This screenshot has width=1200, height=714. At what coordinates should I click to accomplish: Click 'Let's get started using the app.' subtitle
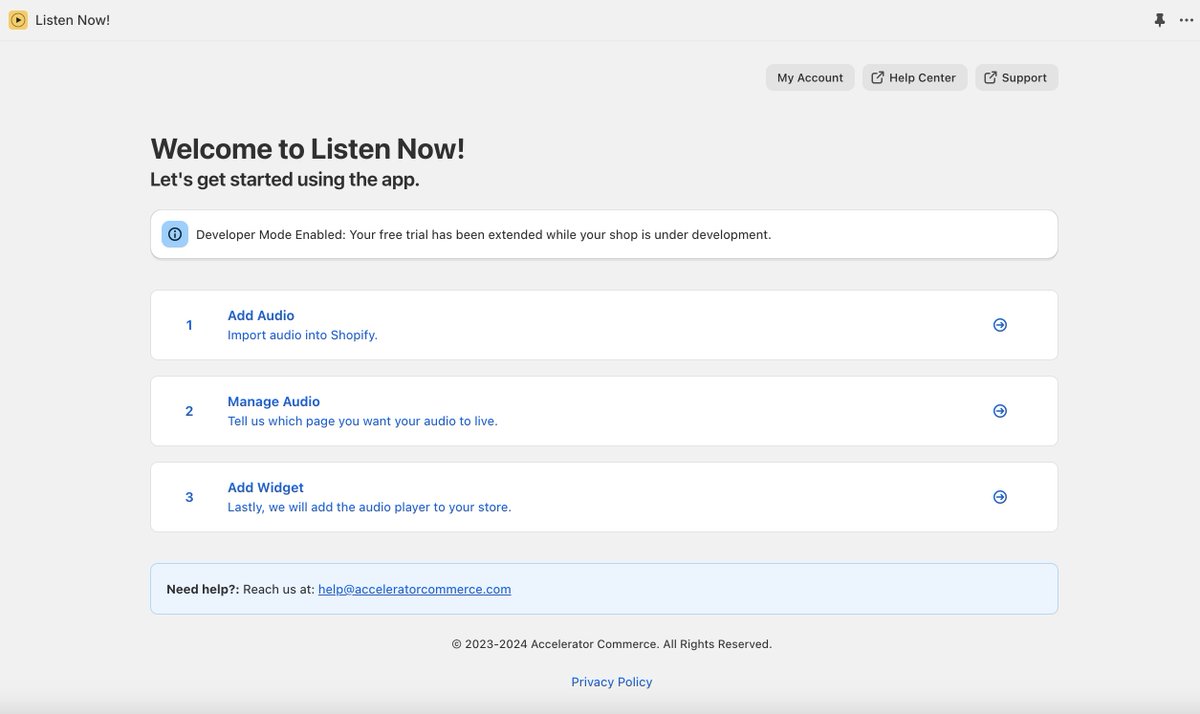(x=285, y=180)
